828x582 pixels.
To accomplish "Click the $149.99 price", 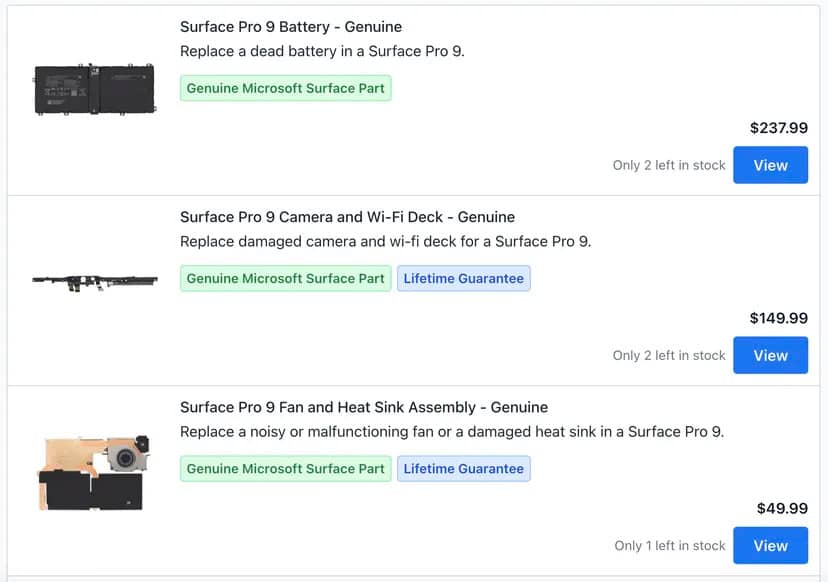I will point(778,318).
